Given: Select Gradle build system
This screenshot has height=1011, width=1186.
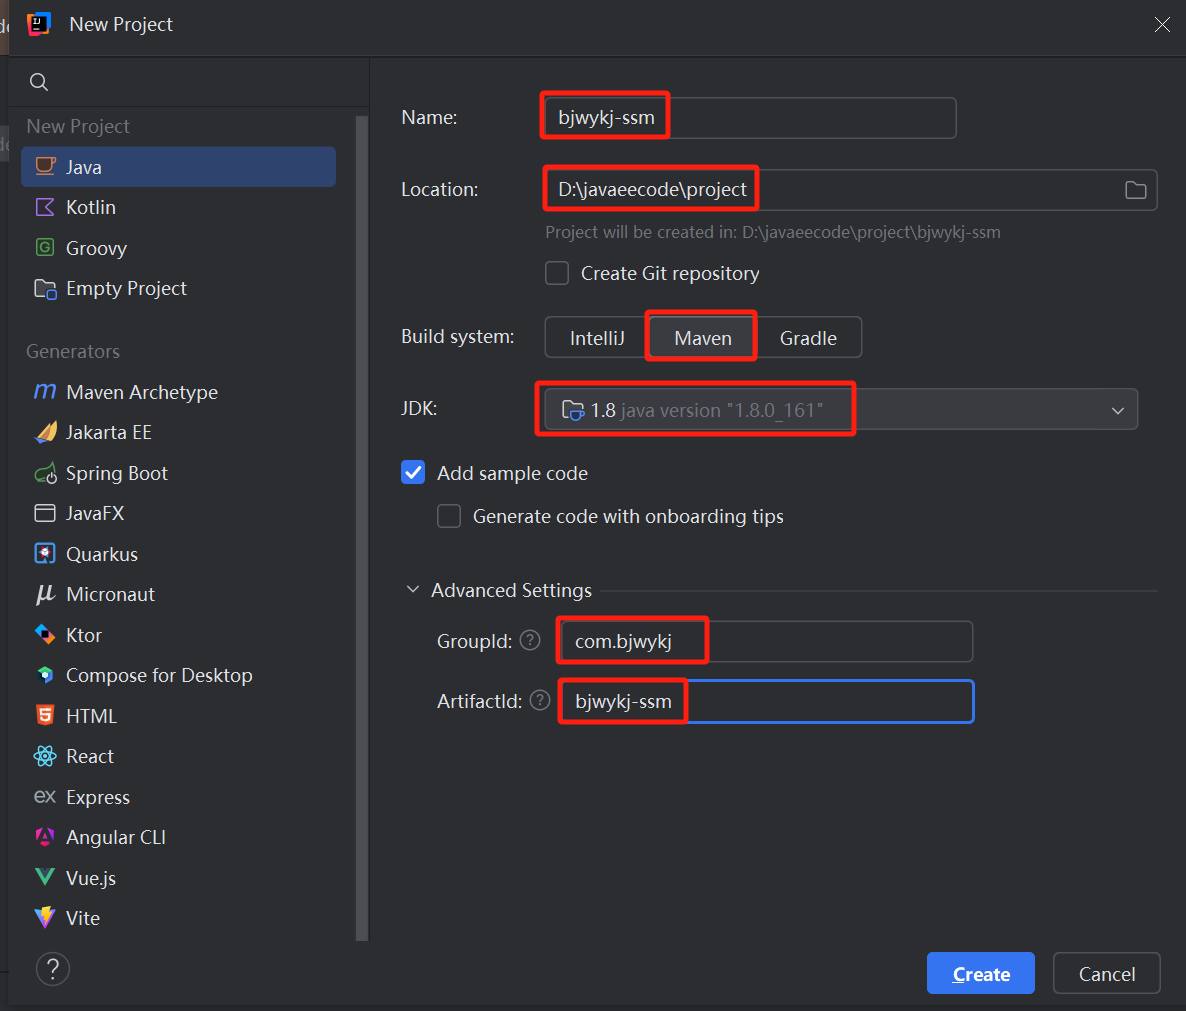Looking at the screenshot, I should [x=809, y=338].
